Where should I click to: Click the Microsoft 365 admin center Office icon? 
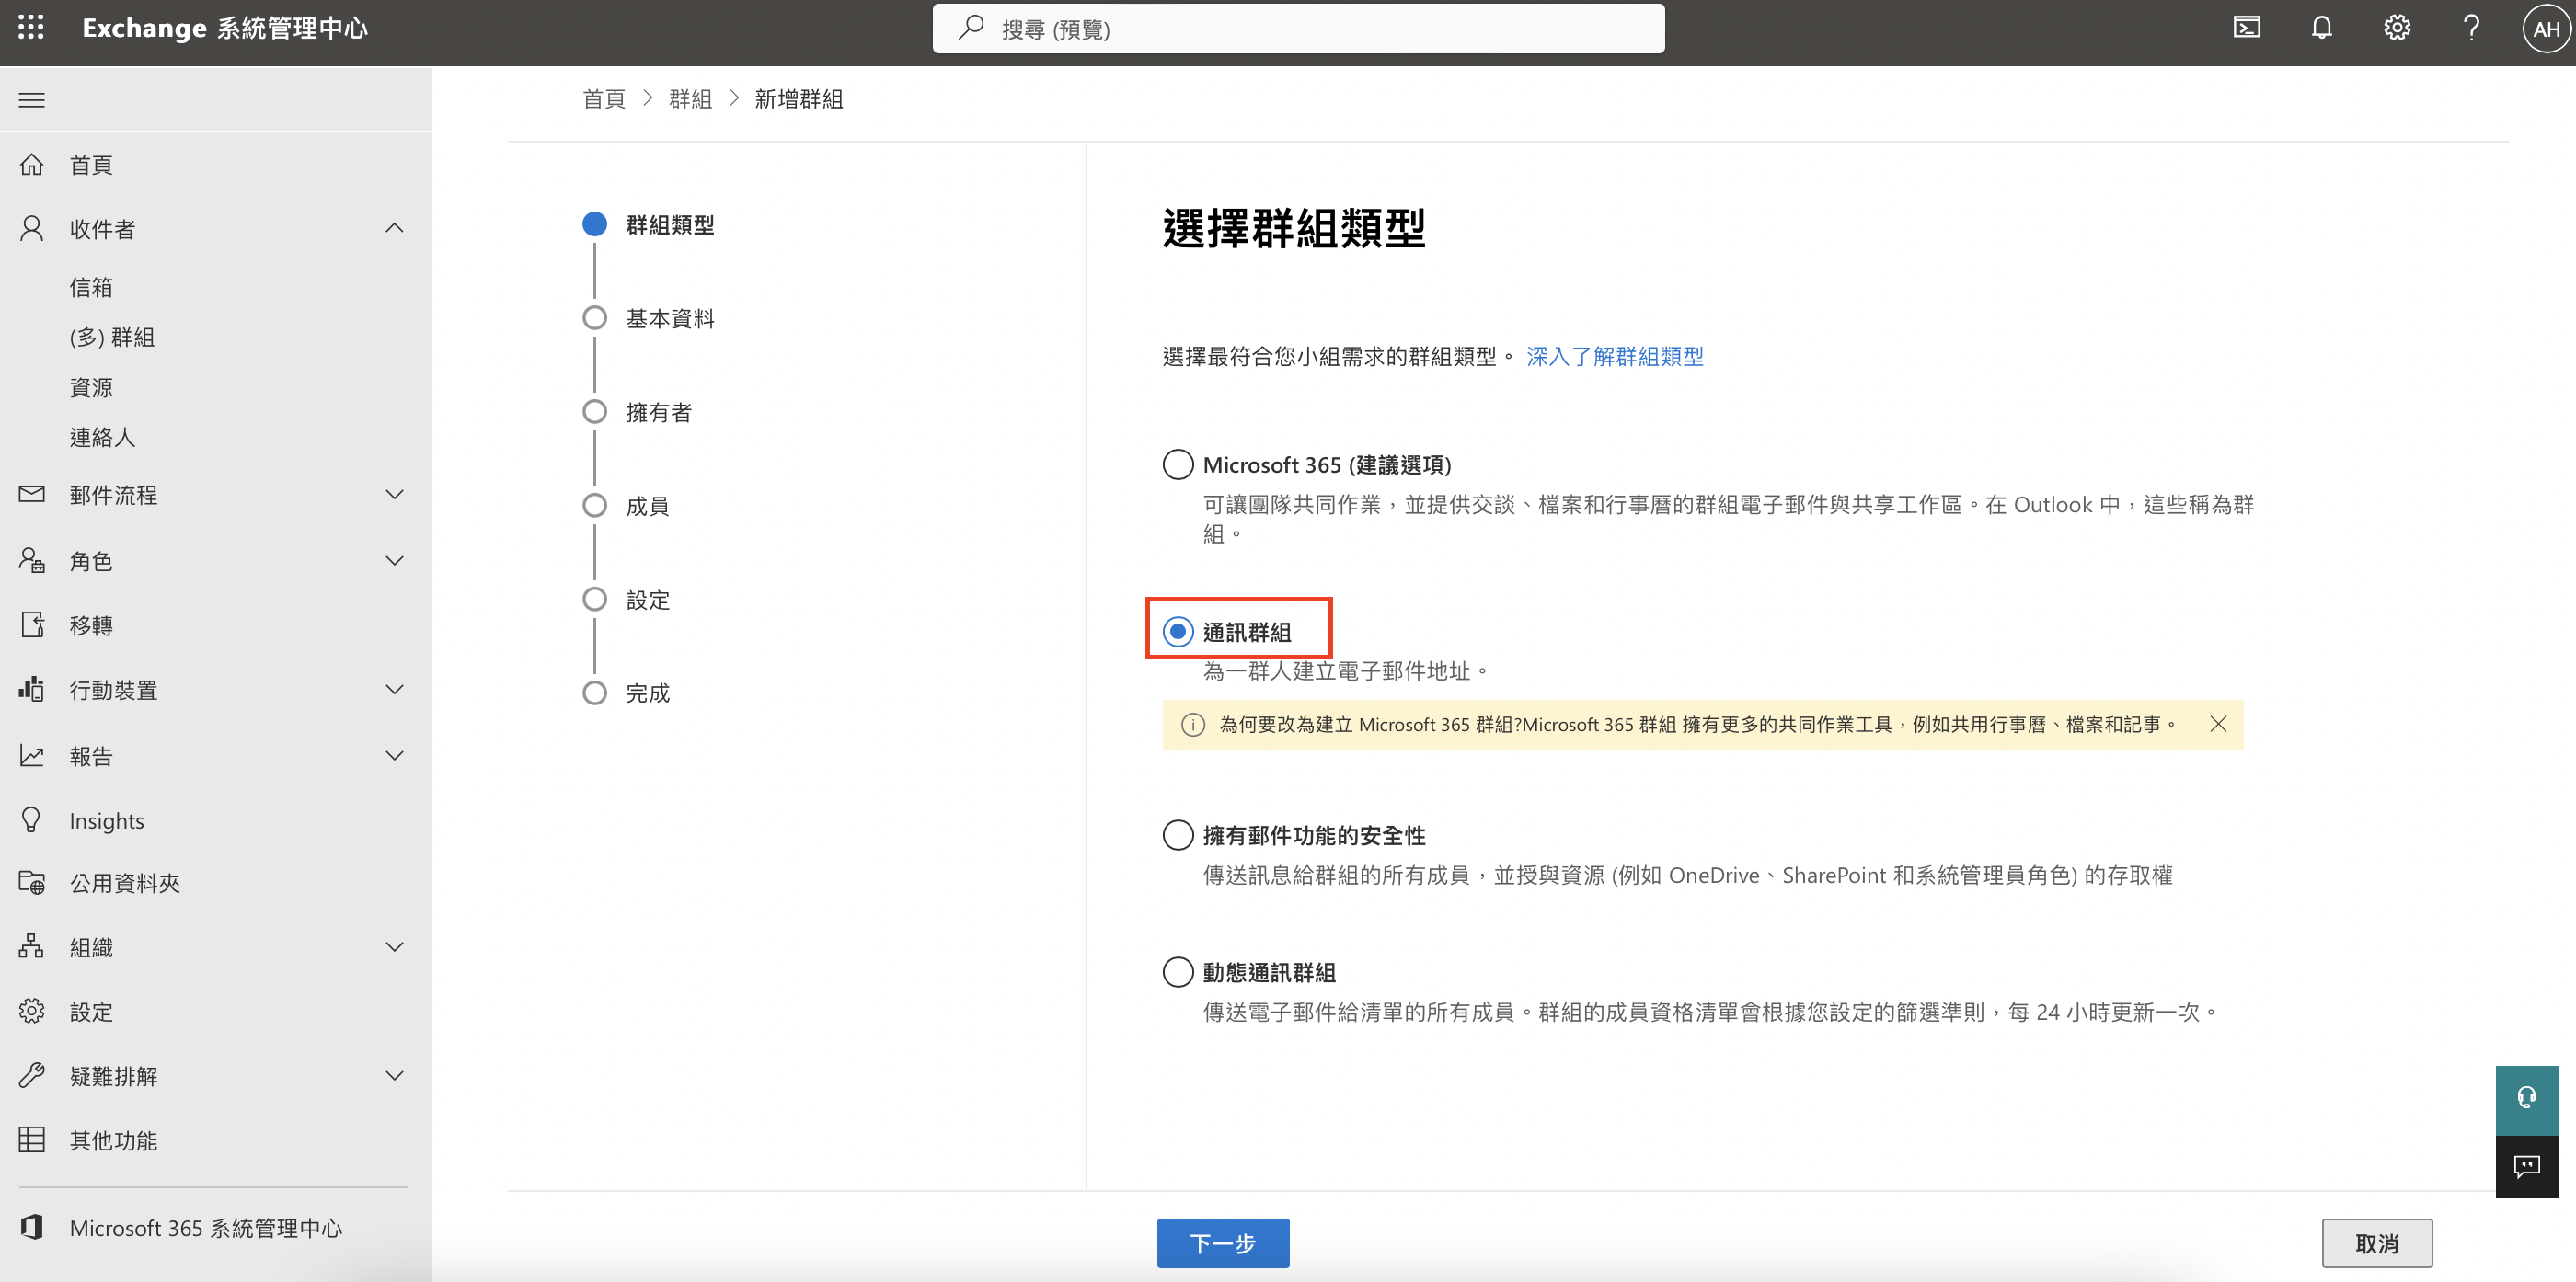coord(32,1227)
